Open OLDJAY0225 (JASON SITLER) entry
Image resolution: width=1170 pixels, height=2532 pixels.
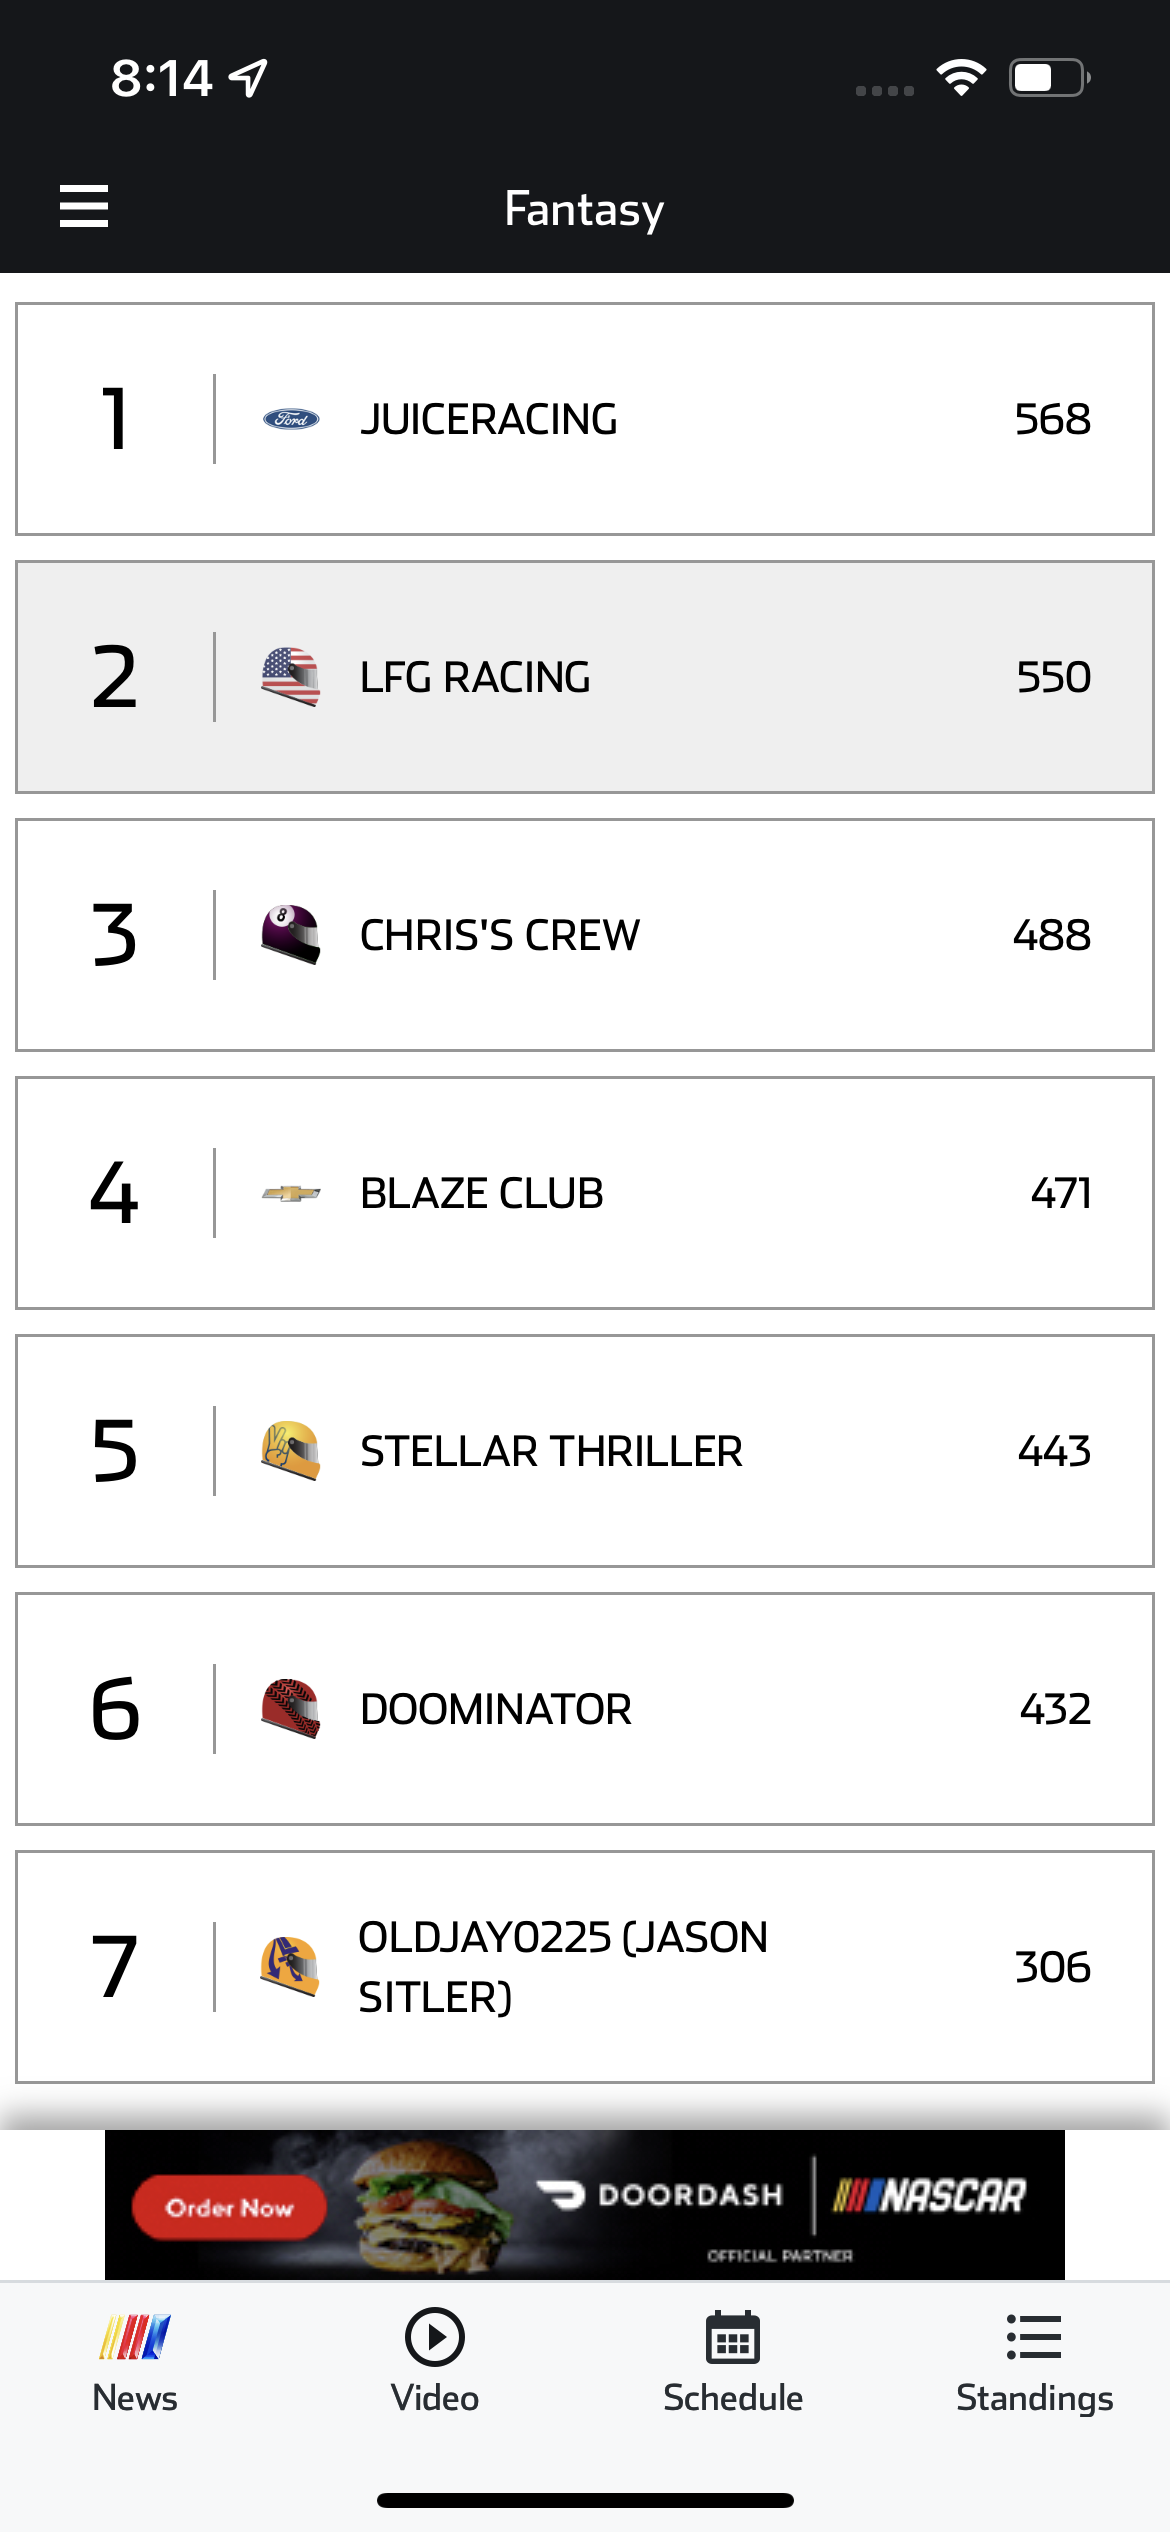(563, 1966)
